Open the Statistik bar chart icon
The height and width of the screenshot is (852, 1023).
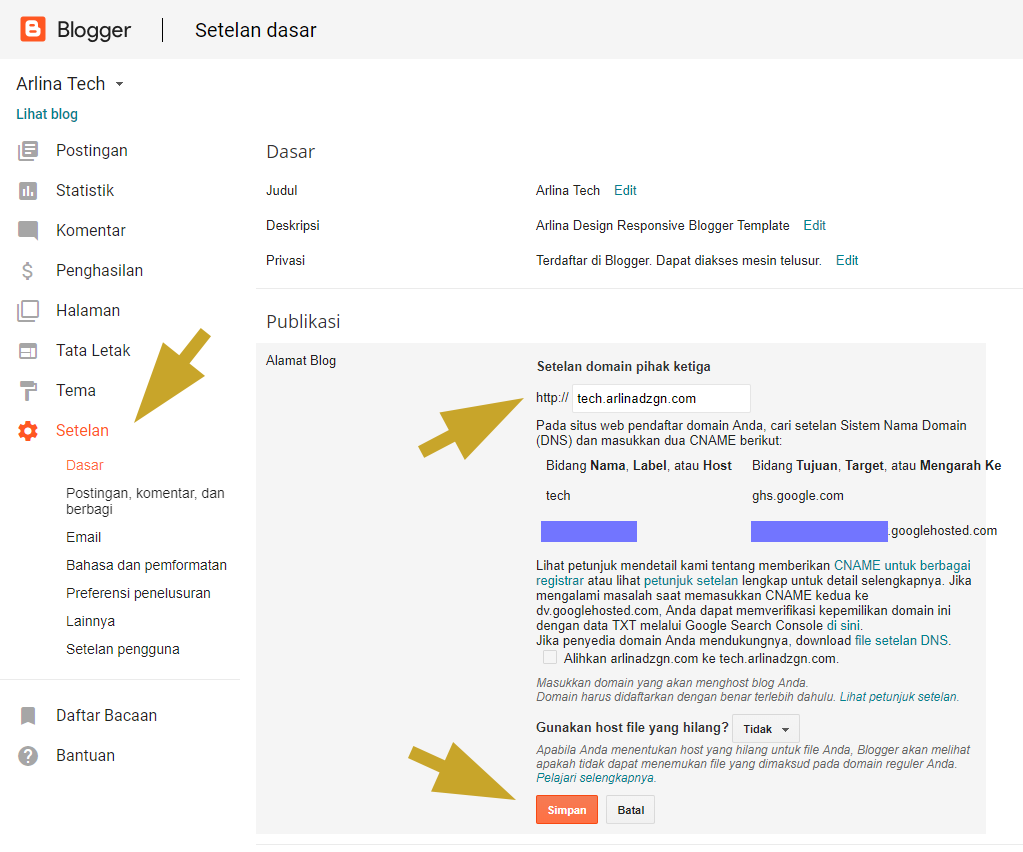click(x=28, y=190)
